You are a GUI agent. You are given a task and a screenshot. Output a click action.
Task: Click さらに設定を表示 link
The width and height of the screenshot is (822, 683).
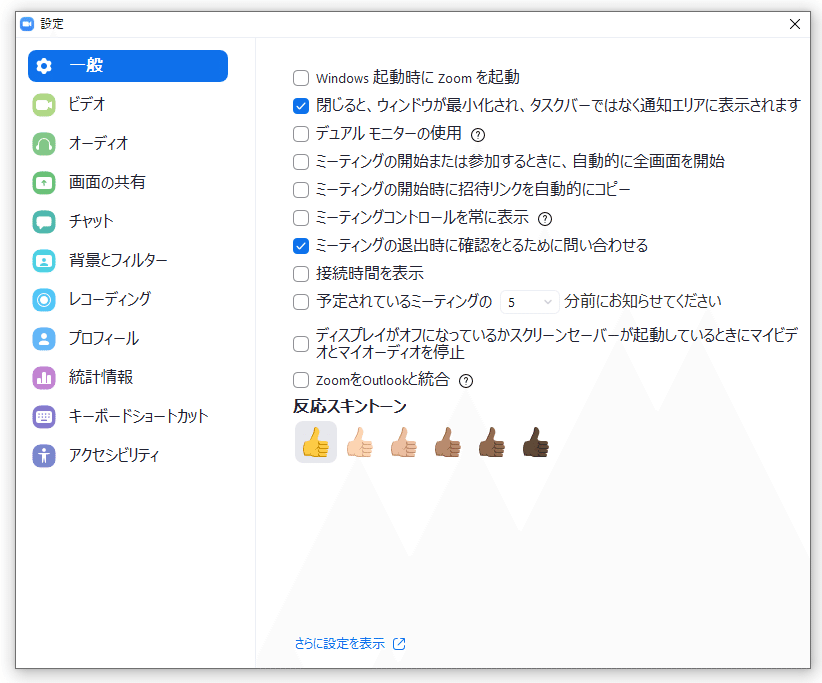click(x=340, y=644)
